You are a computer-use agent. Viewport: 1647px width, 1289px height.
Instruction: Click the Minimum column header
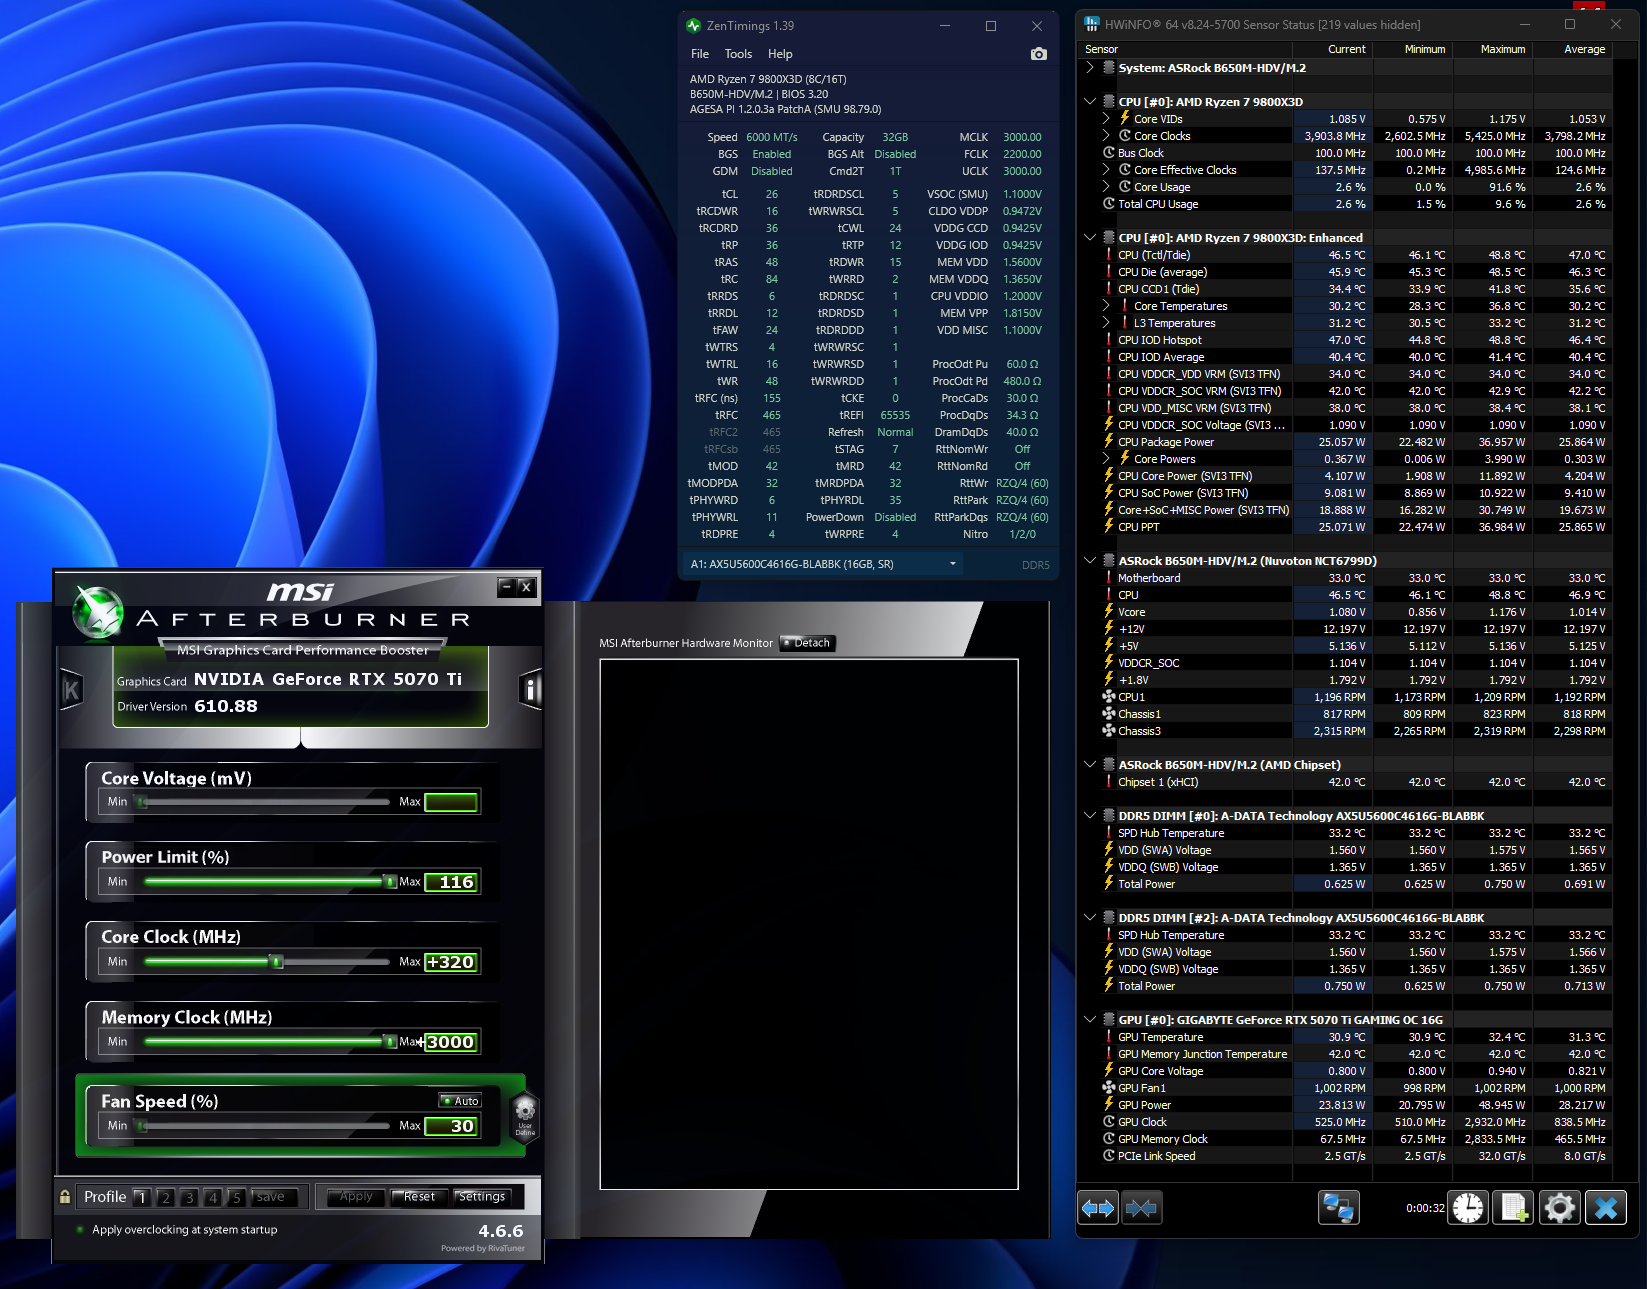[x=1412, y=49]
